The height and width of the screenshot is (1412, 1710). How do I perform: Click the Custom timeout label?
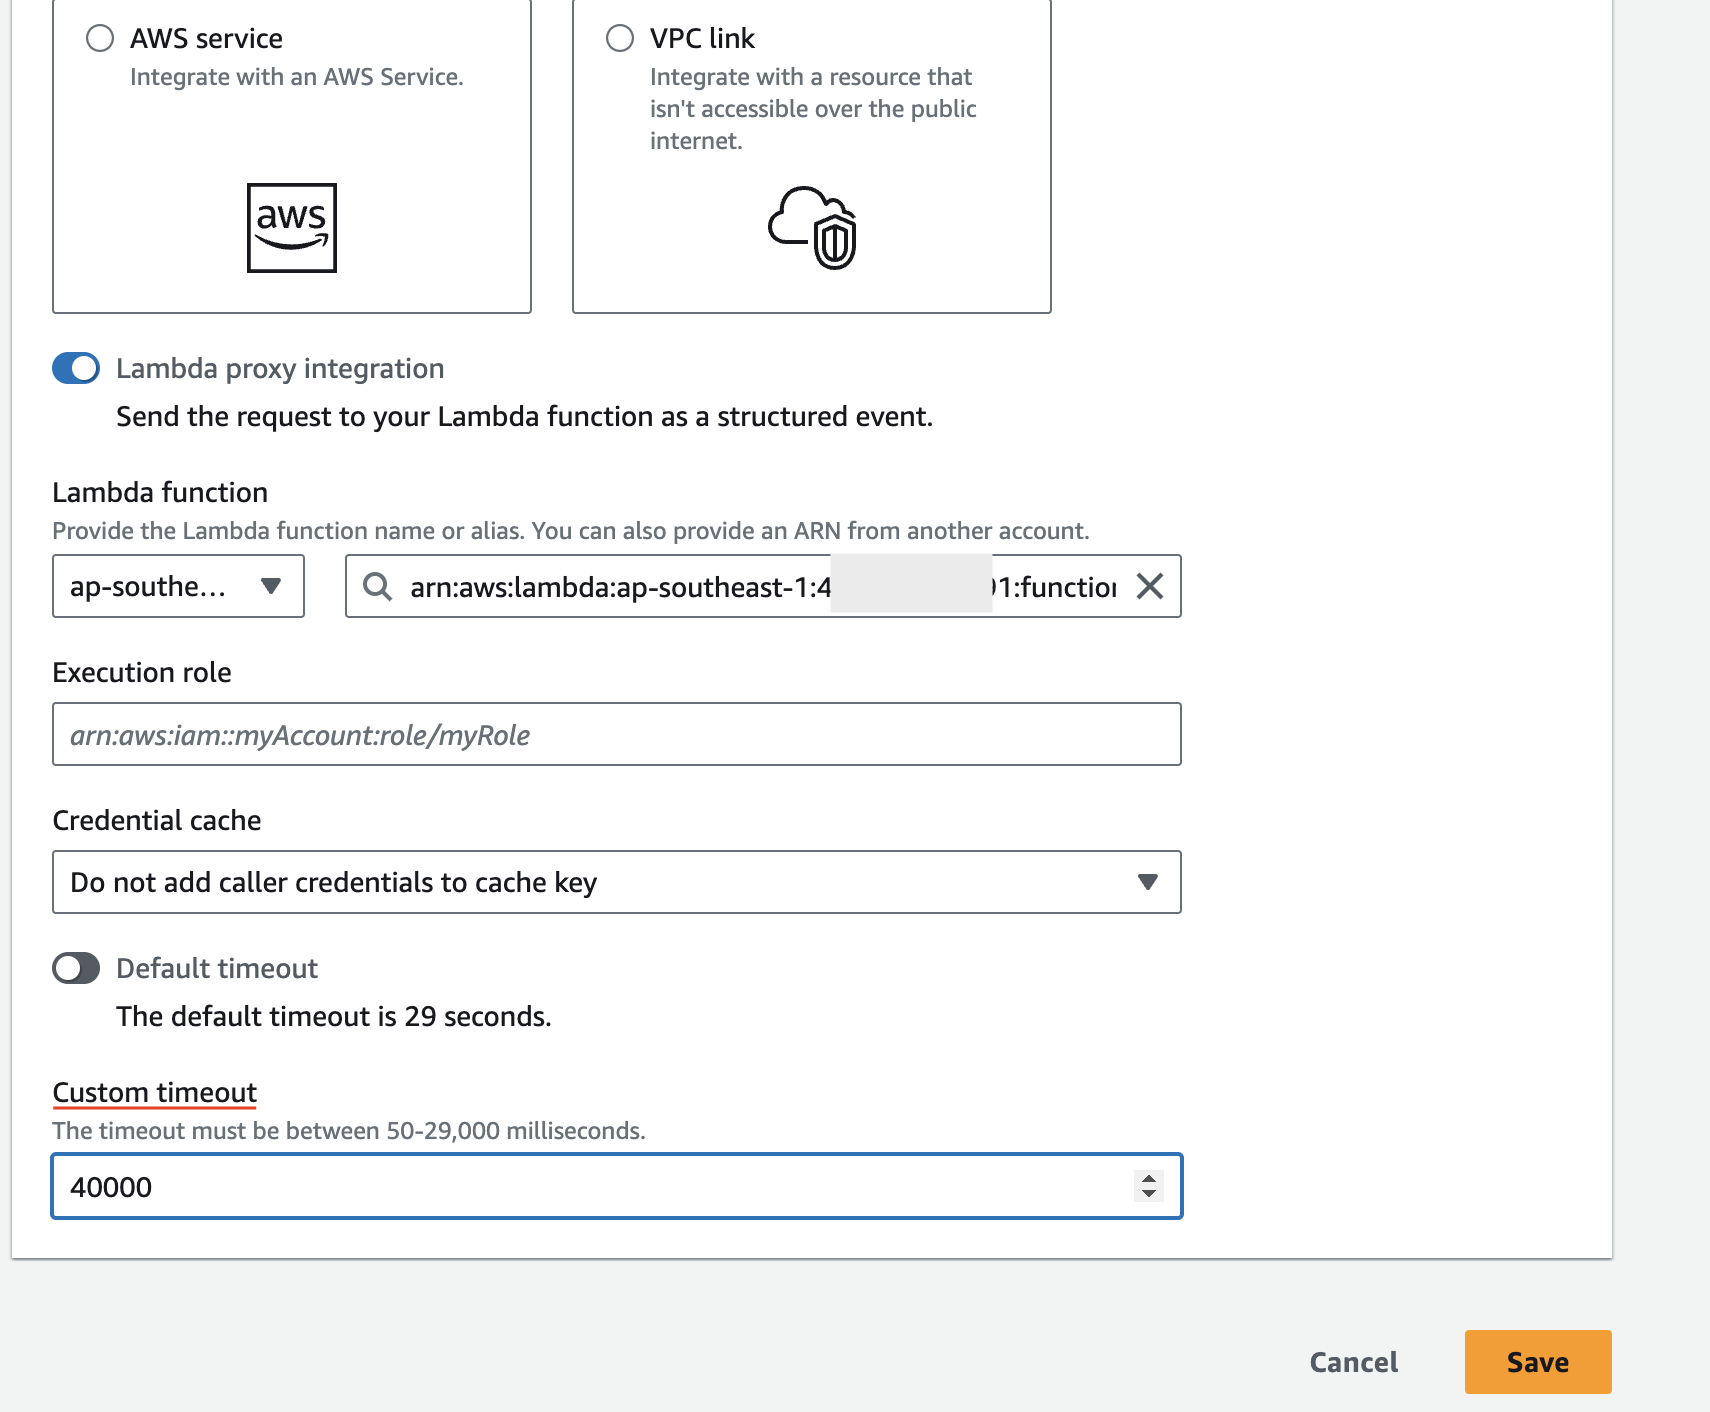155,1092
